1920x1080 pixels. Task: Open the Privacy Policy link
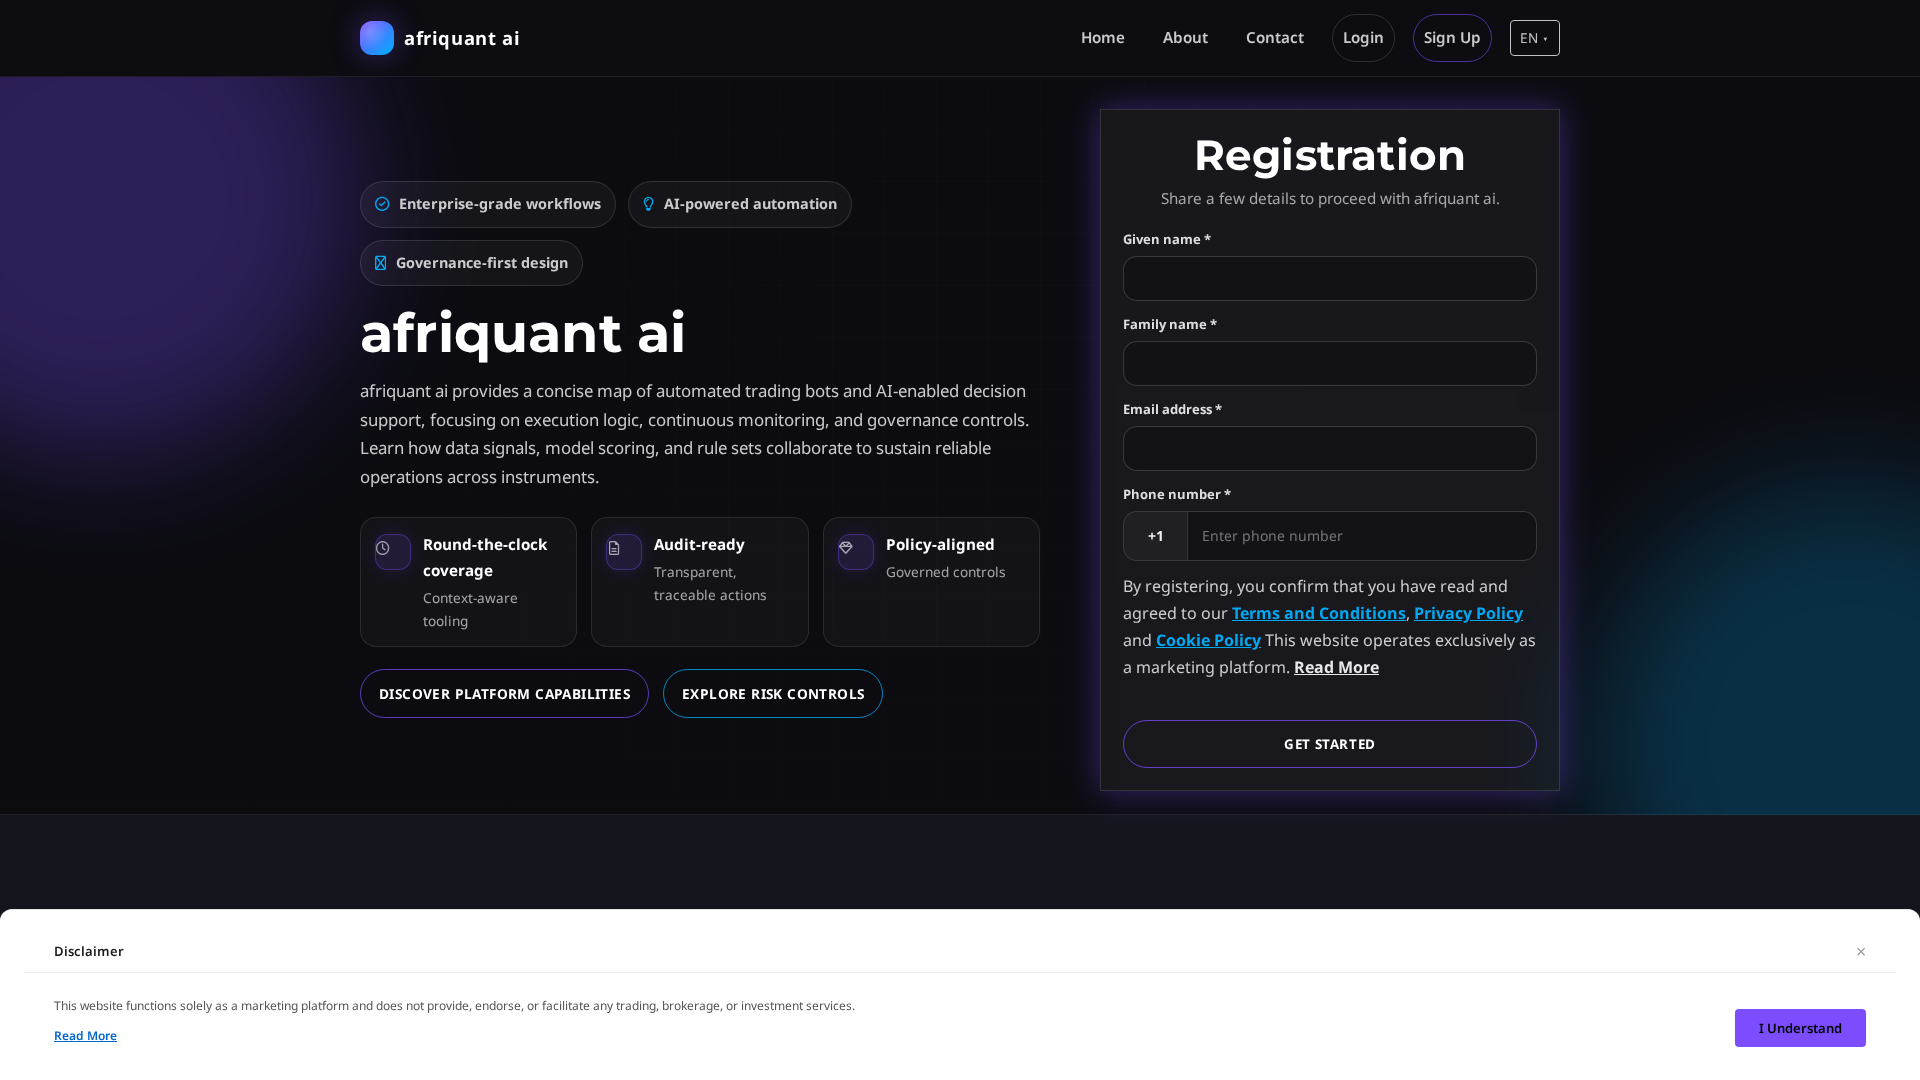(1468, 613)
